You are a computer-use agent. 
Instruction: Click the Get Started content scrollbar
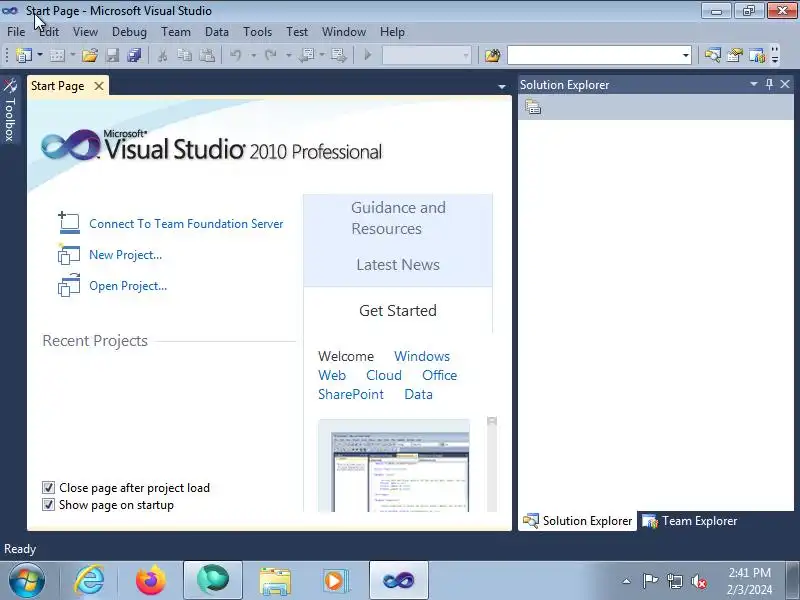492,464
